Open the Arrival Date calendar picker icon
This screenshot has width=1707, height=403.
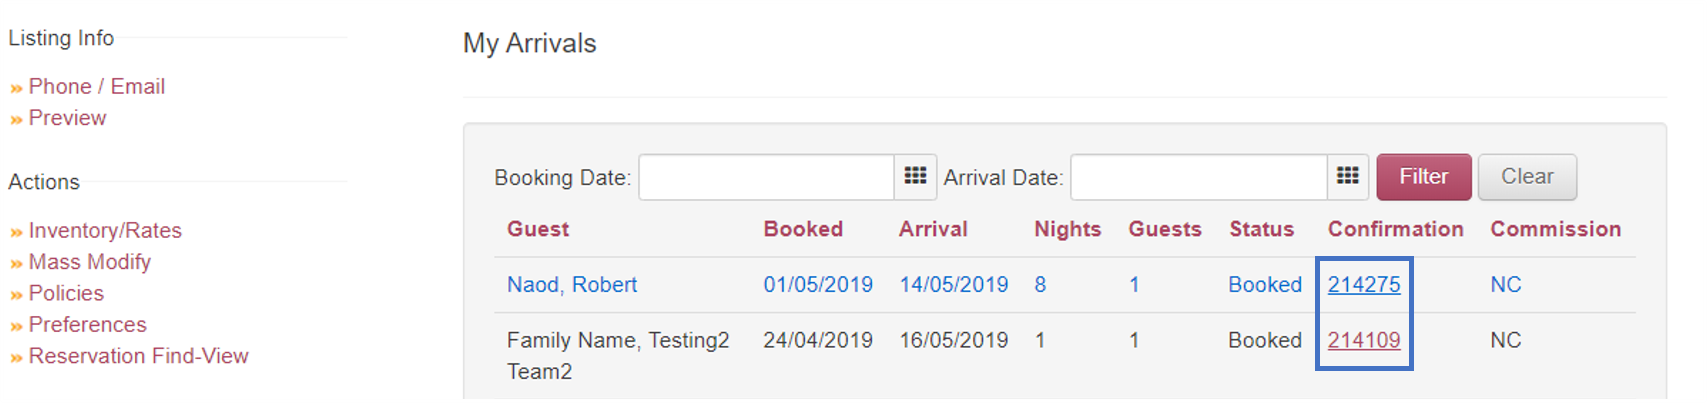pos(1347,177)
